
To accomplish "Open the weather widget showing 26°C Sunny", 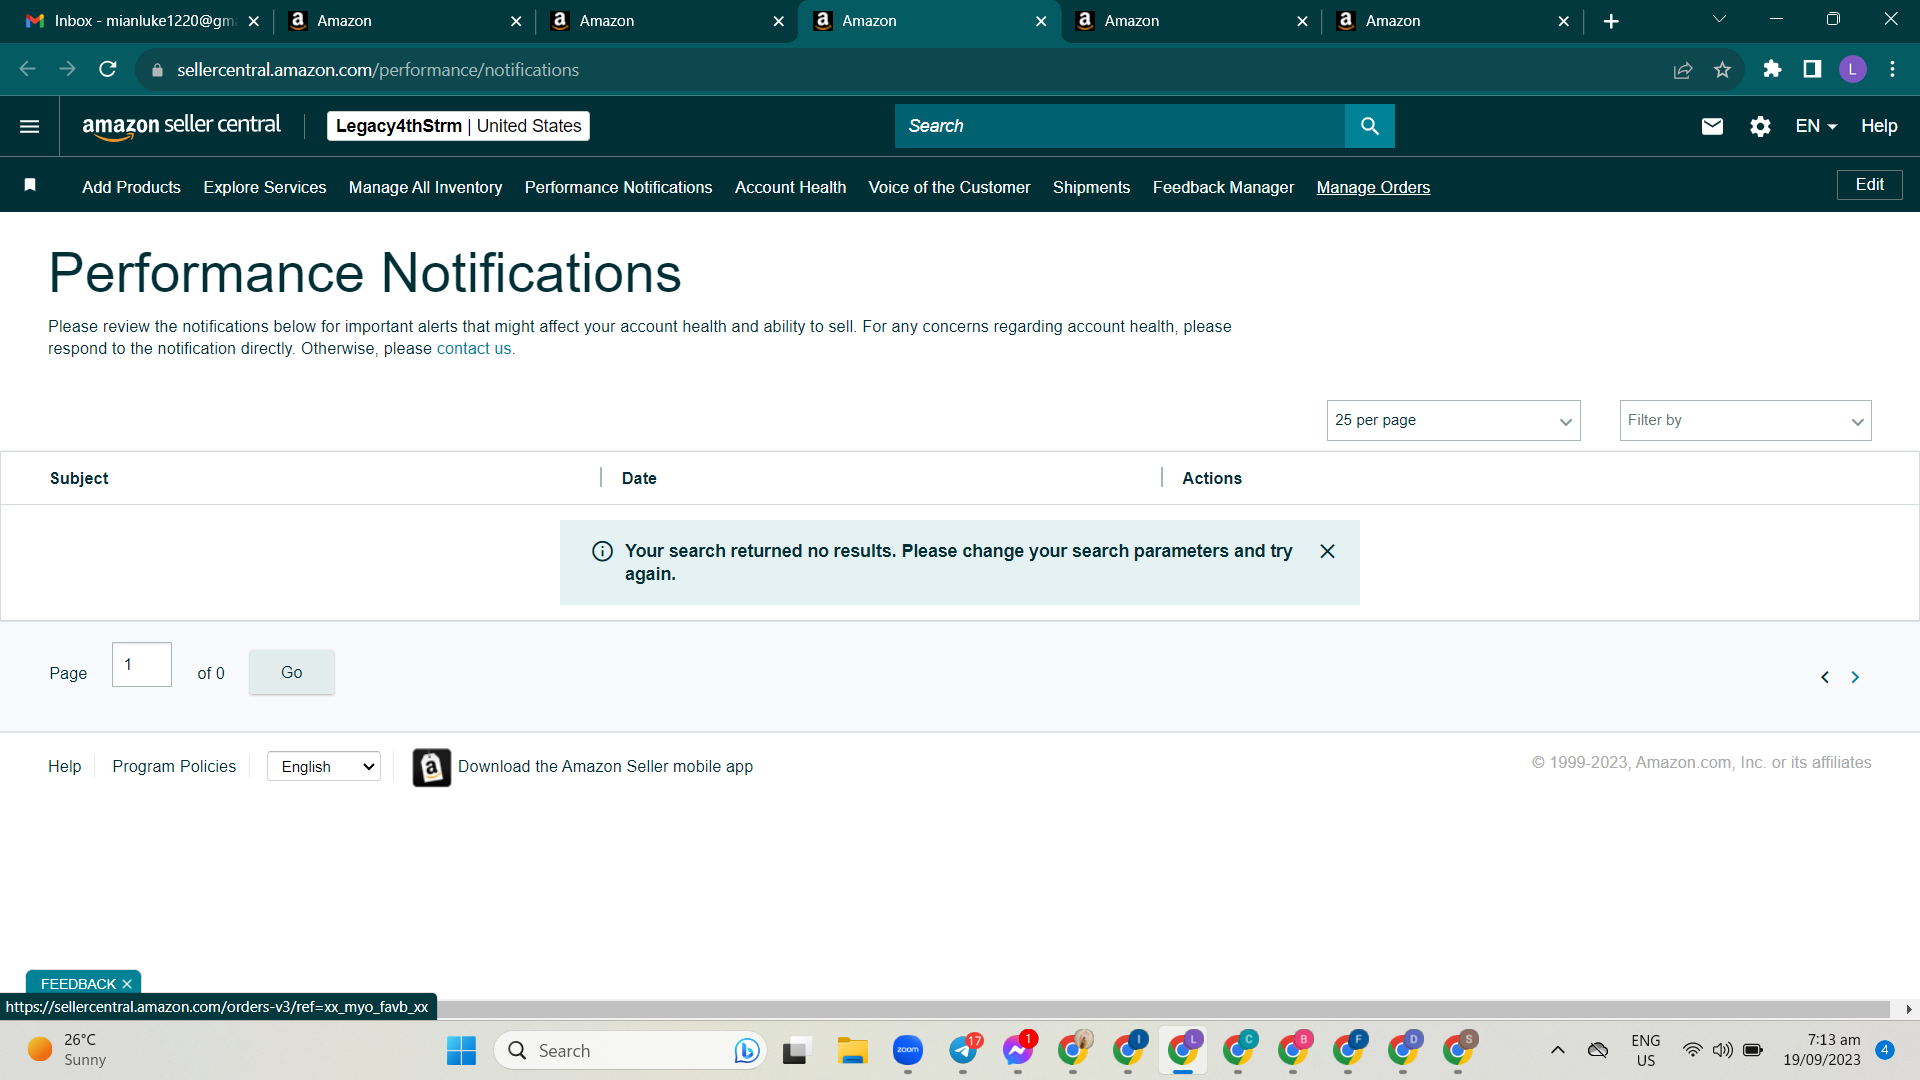I will pos(67,1050).
